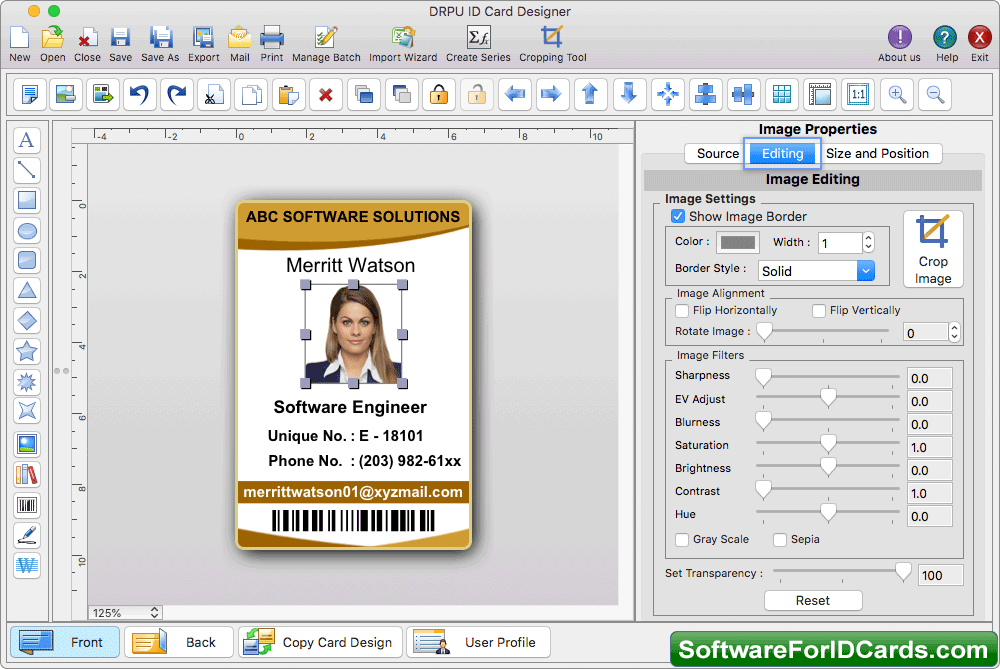Switch to the Source tab
1000x669 pixels.
(x=717, y=154)
